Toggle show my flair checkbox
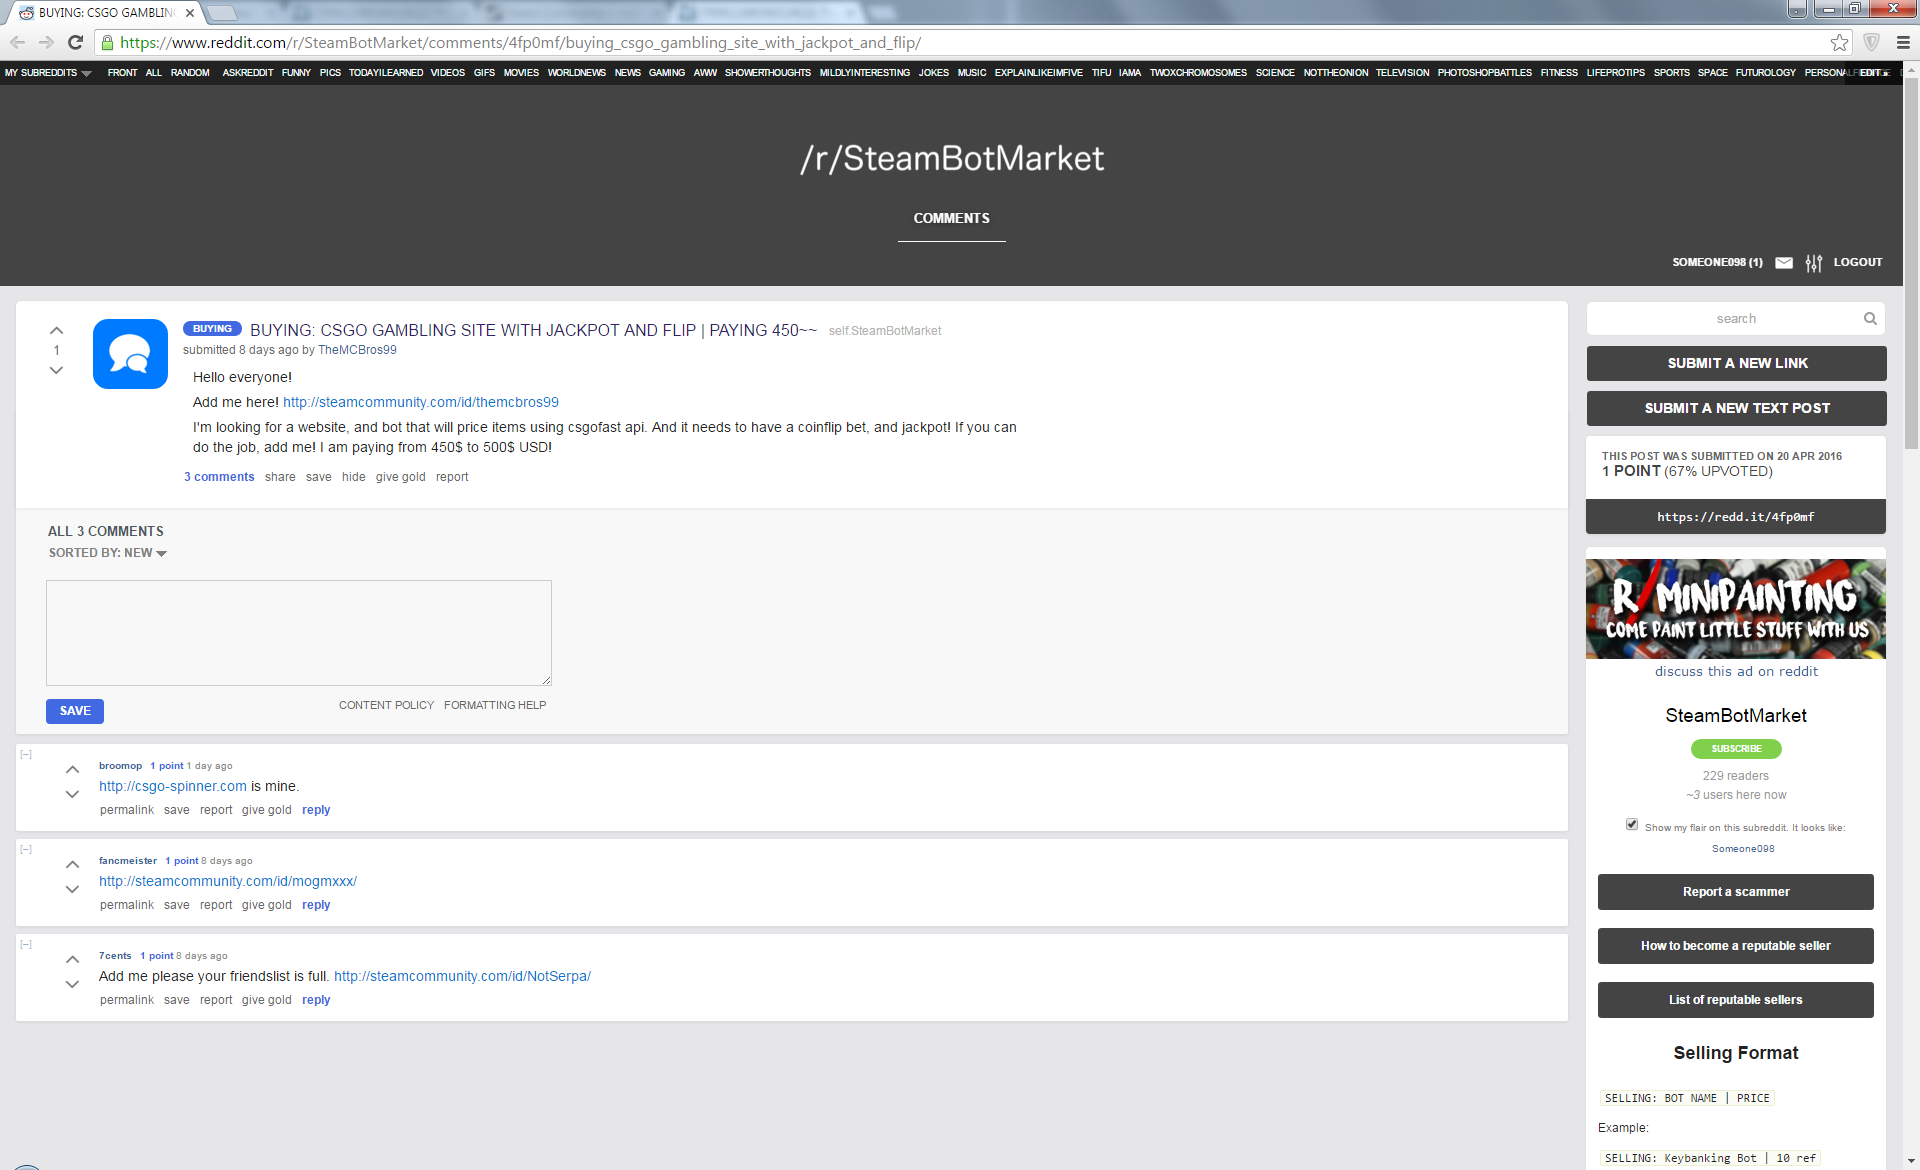 pyautogui.click(x=1632, y=825)
